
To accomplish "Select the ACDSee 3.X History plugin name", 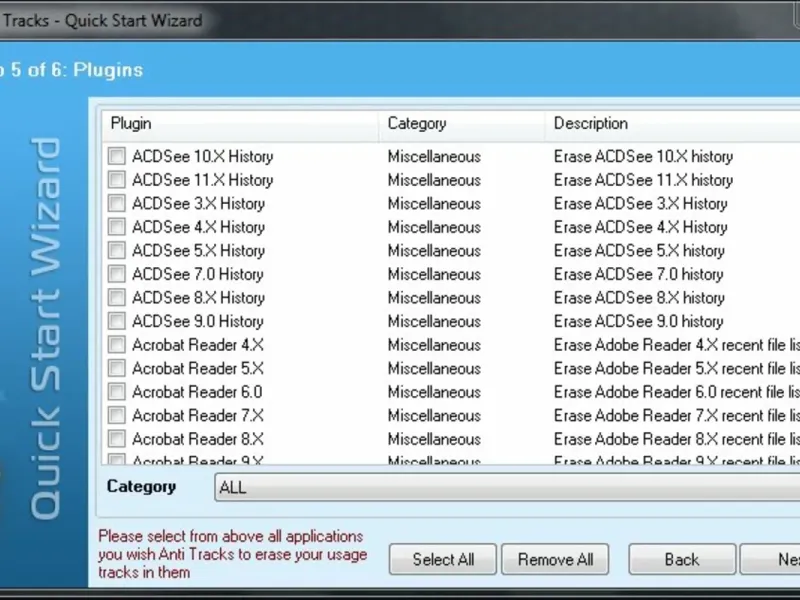I will 198,204.
